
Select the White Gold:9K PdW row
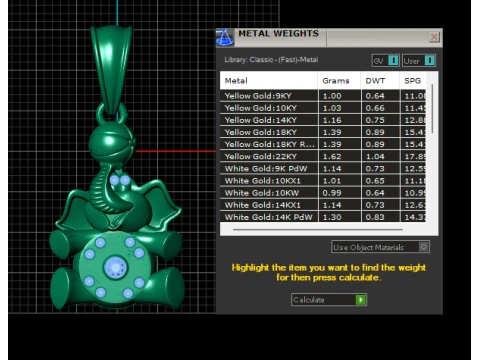click(323, 169)
